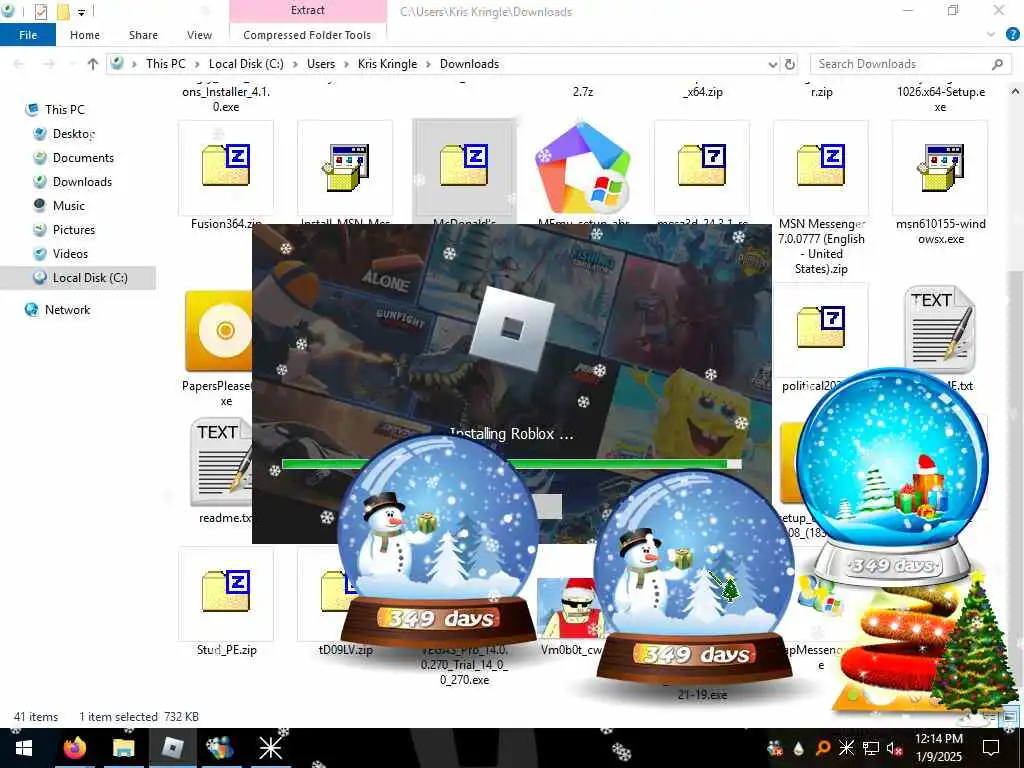Click the Start button
Image resolution: width=1024 pixels, height=768 pixels.
[x=24, y=748]
